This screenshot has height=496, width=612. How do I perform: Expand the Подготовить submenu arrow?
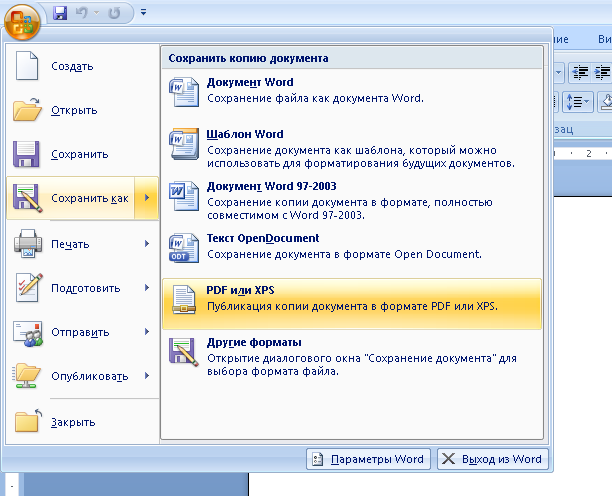point(147,288)
